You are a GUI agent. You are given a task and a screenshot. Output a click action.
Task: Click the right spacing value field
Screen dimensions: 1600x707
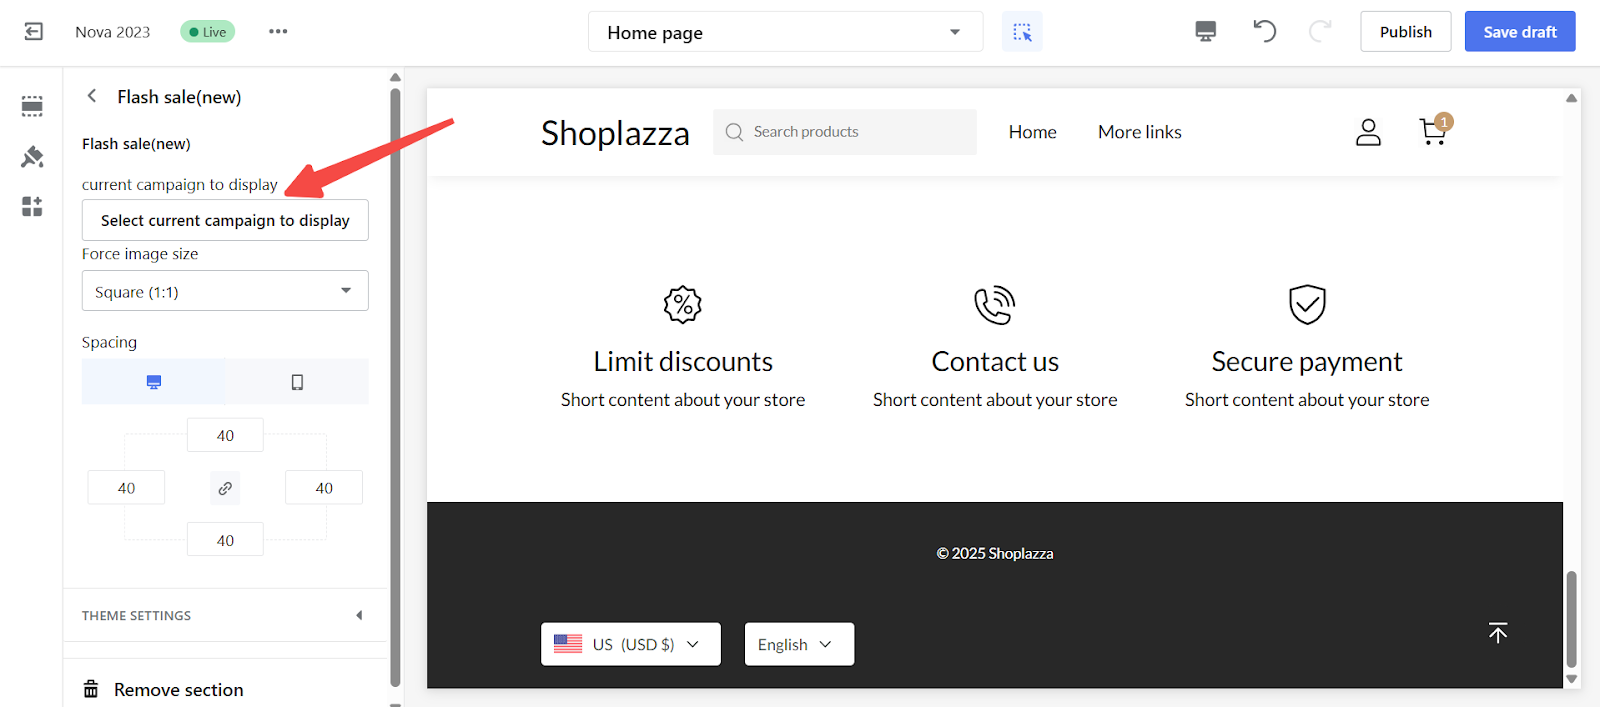(x=324, y=488)
